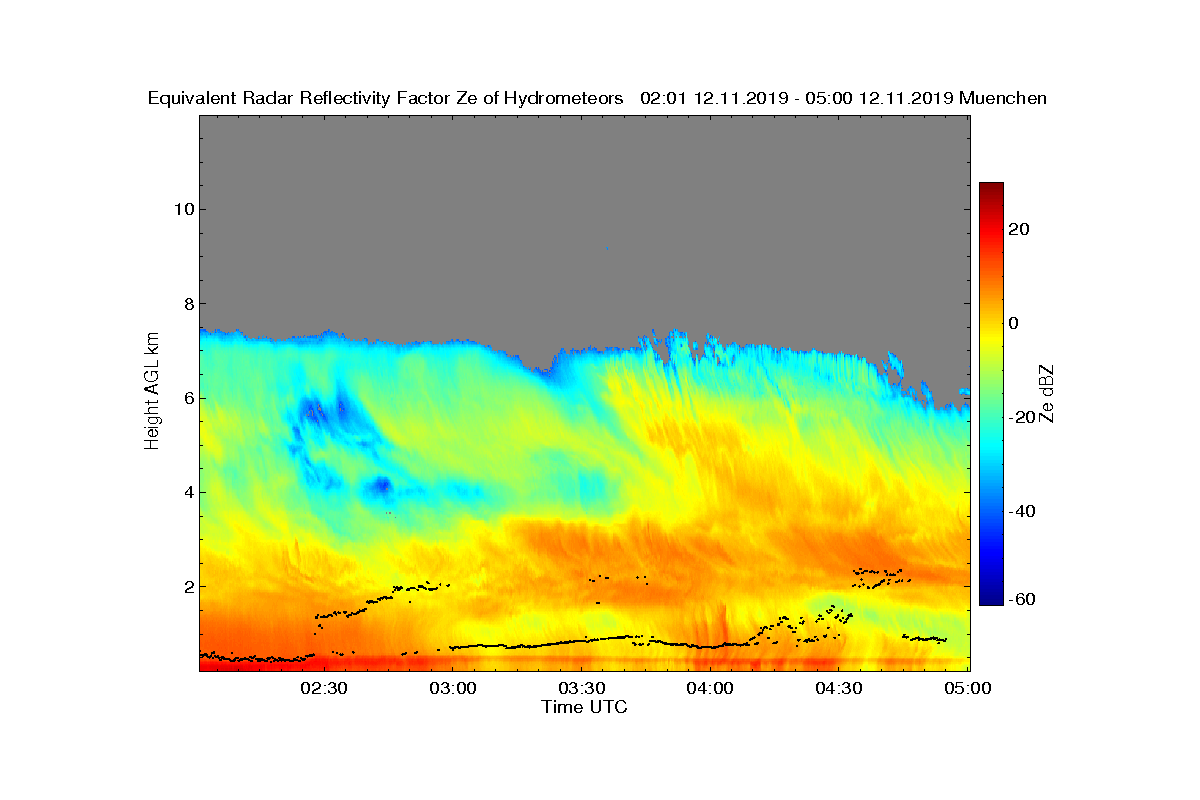Click the '0' colorbar value
Image resolution: width=1200 pixels, height=800 pixels.
point(1013,323)
